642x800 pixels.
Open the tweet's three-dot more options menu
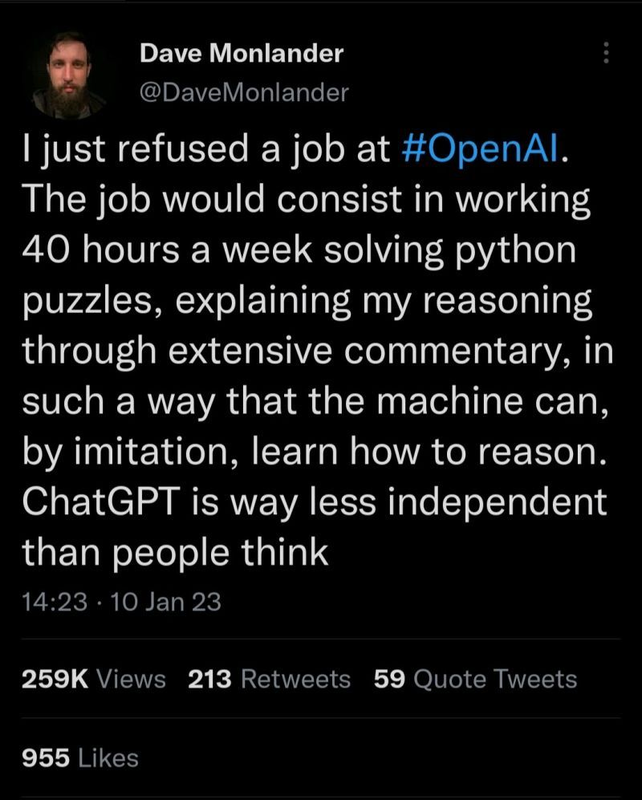coord(603,53)
